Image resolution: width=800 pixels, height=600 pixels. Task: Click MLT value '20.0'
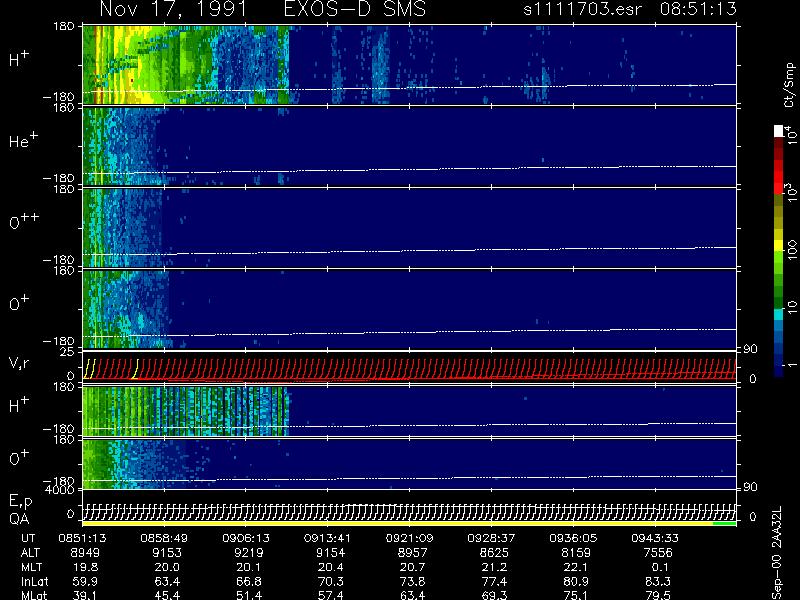click(x=167, y=567)
